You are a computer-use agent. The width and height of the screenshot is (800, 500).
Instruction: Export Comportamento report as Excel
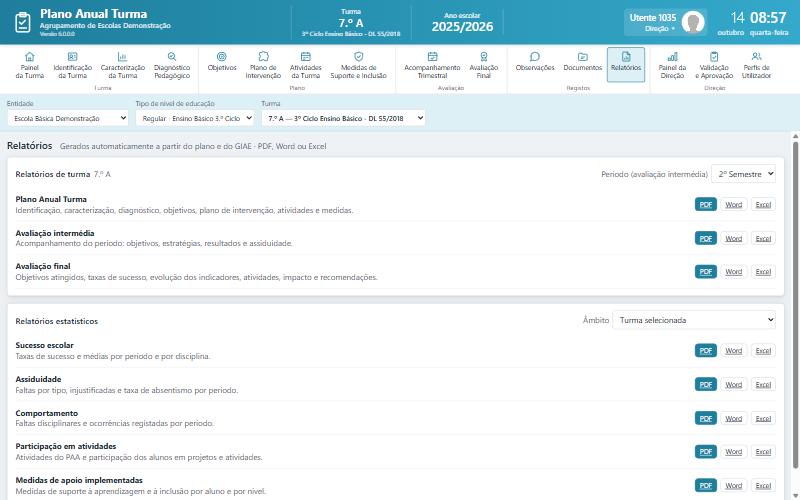(x=763, y=418)
